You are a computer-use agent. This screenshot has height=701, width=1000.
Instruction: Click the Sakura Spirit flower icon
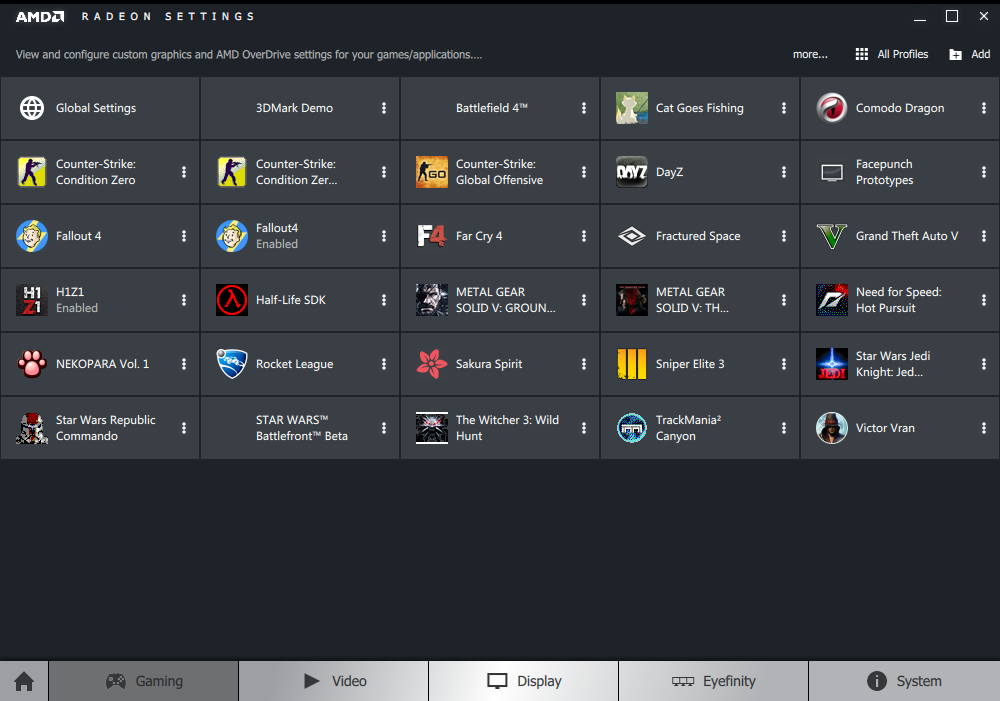click(432, 364)
